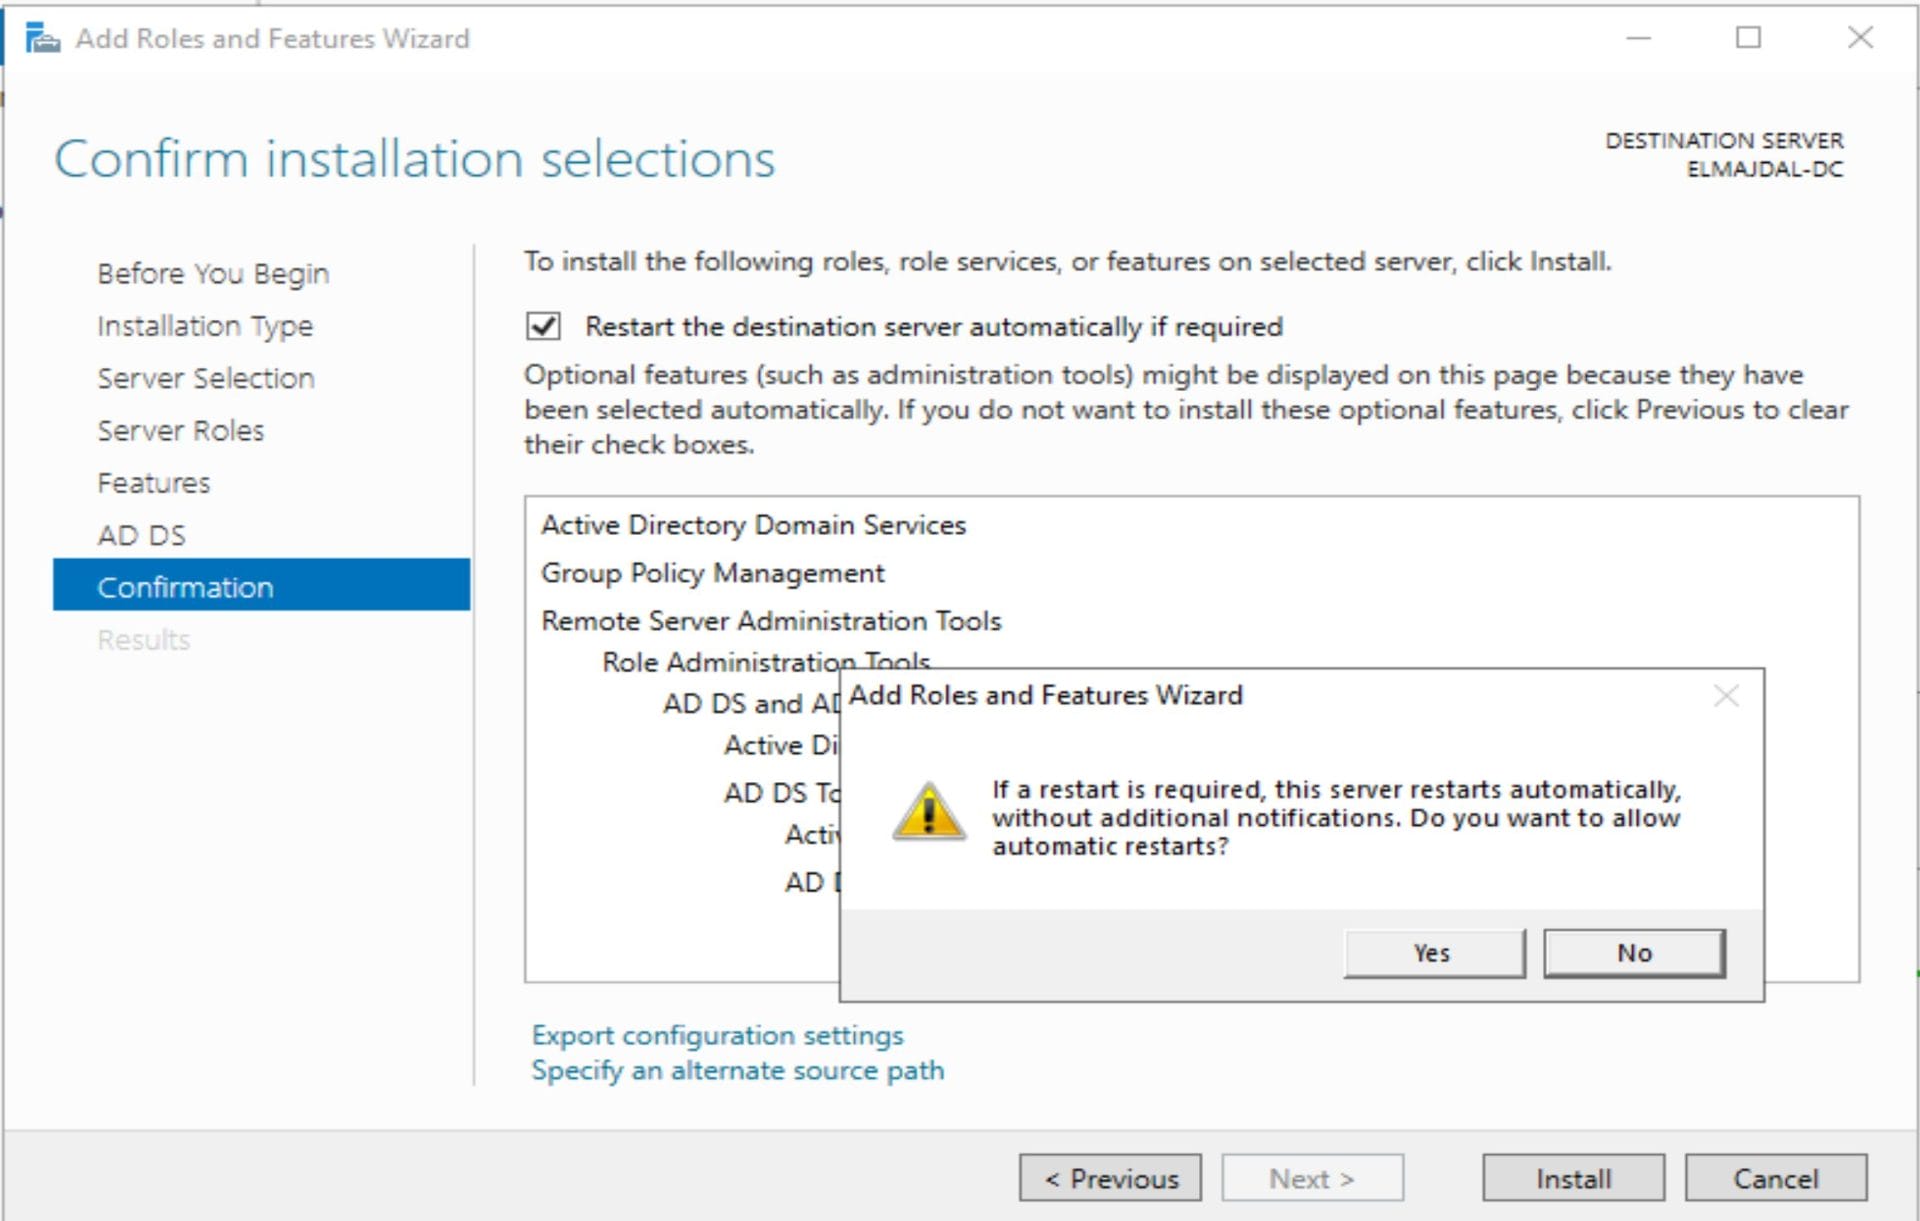Image resolution: width=1920 pixels, height=1221 pixels.
Task: Open the Features wizard page
Action: 153,482
